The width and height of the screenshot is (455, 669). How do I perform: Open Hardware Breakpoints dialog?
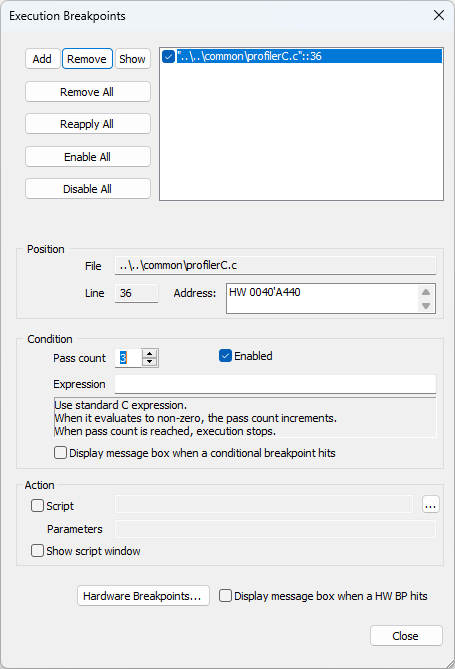tap(143, 596)
